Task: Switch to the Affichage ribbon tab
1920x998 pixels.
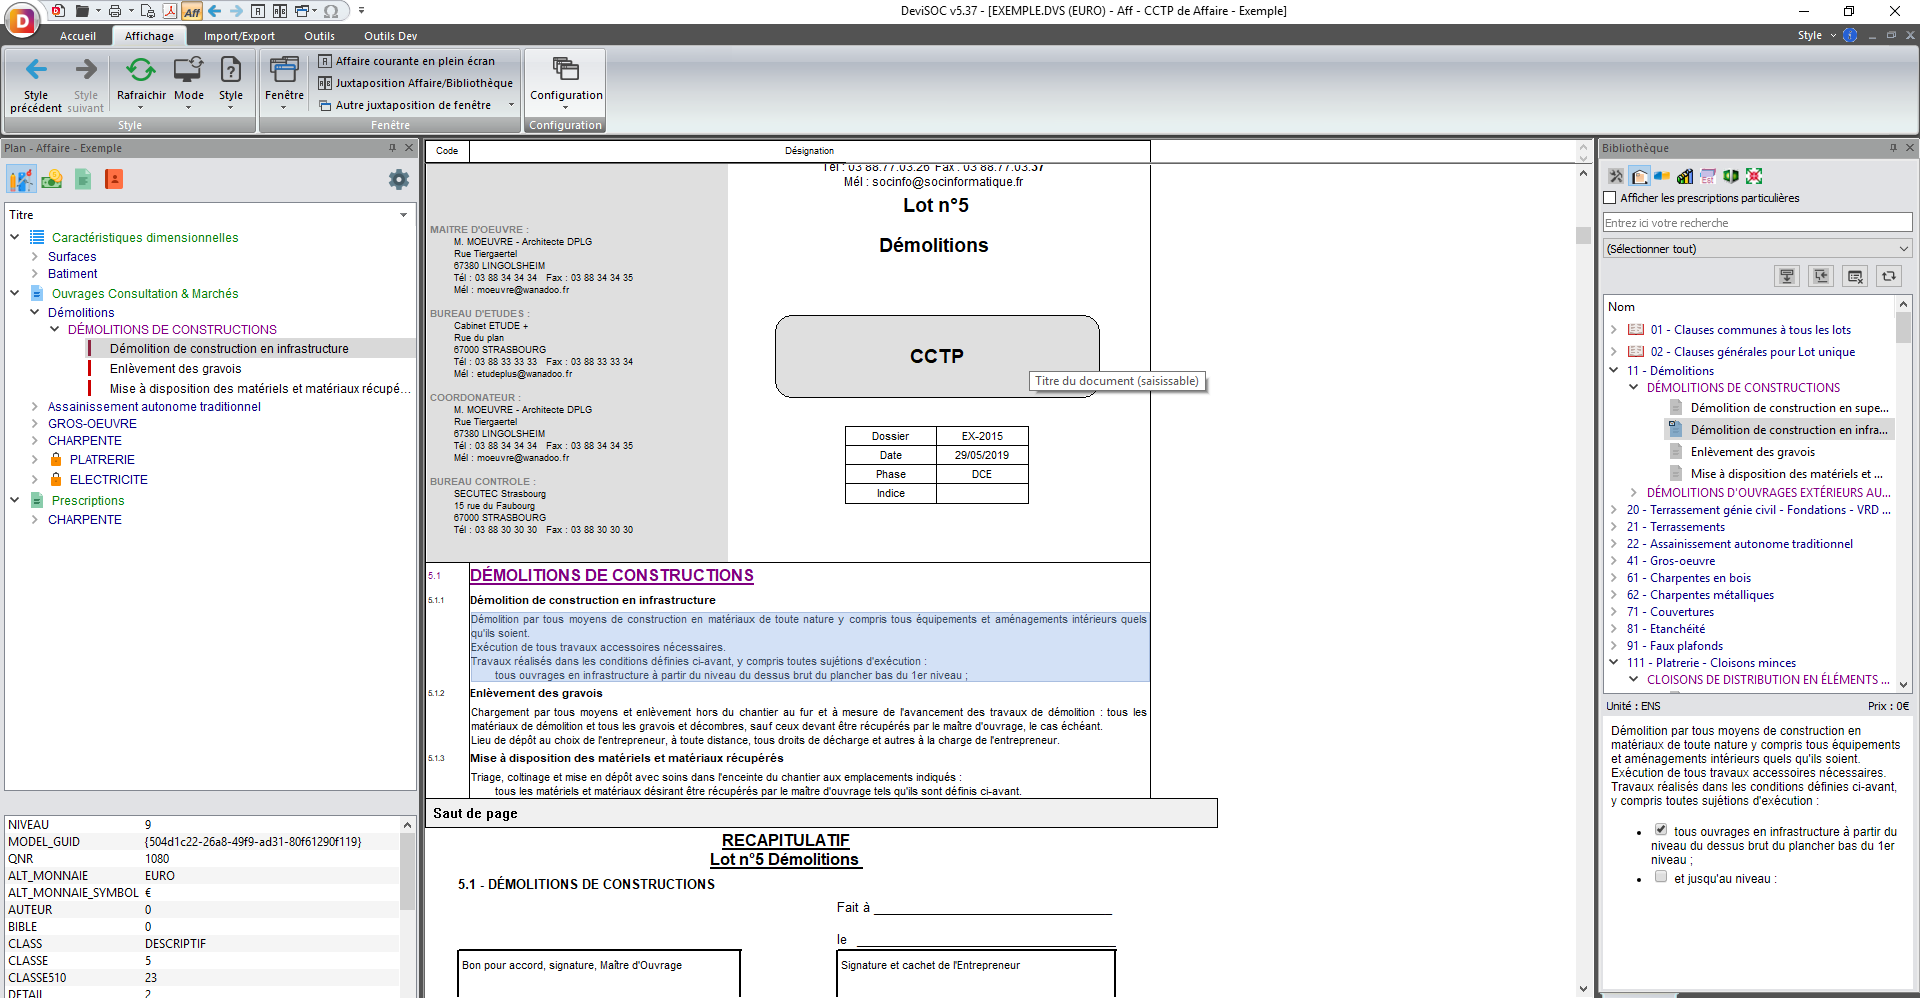Action: pos(150,36)
